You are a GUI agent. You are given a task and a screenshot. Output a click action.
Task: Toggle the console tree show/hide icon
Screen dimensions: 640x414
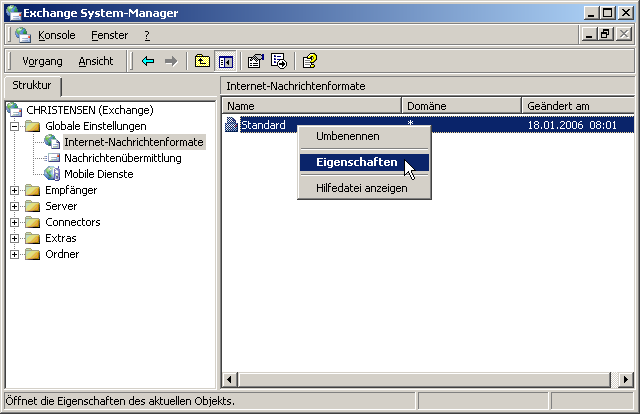pos(225,61)
